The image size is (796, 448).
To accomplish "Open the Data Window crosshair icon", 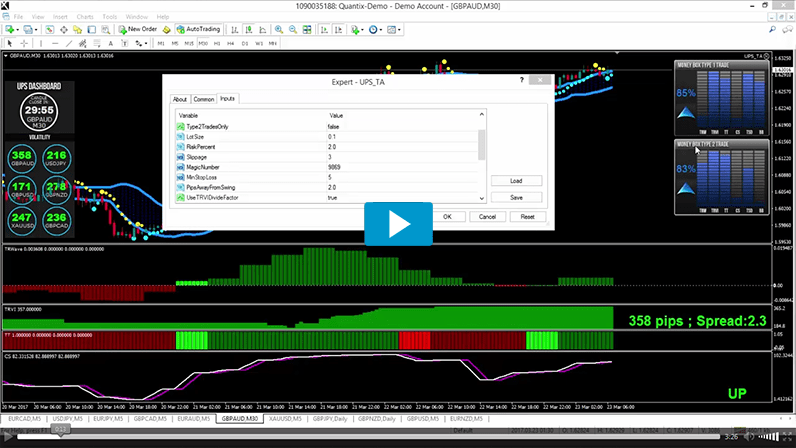I will [63, 30].
